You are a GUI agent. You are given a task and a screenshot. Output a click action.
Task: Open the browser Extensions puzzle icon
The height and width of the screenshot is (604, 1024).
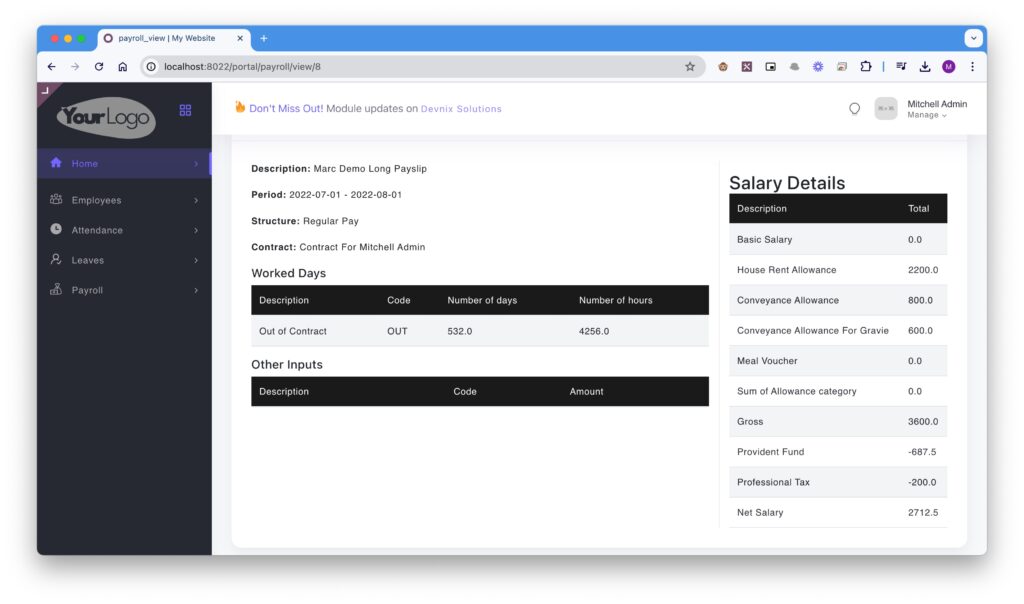pos(866,67)
